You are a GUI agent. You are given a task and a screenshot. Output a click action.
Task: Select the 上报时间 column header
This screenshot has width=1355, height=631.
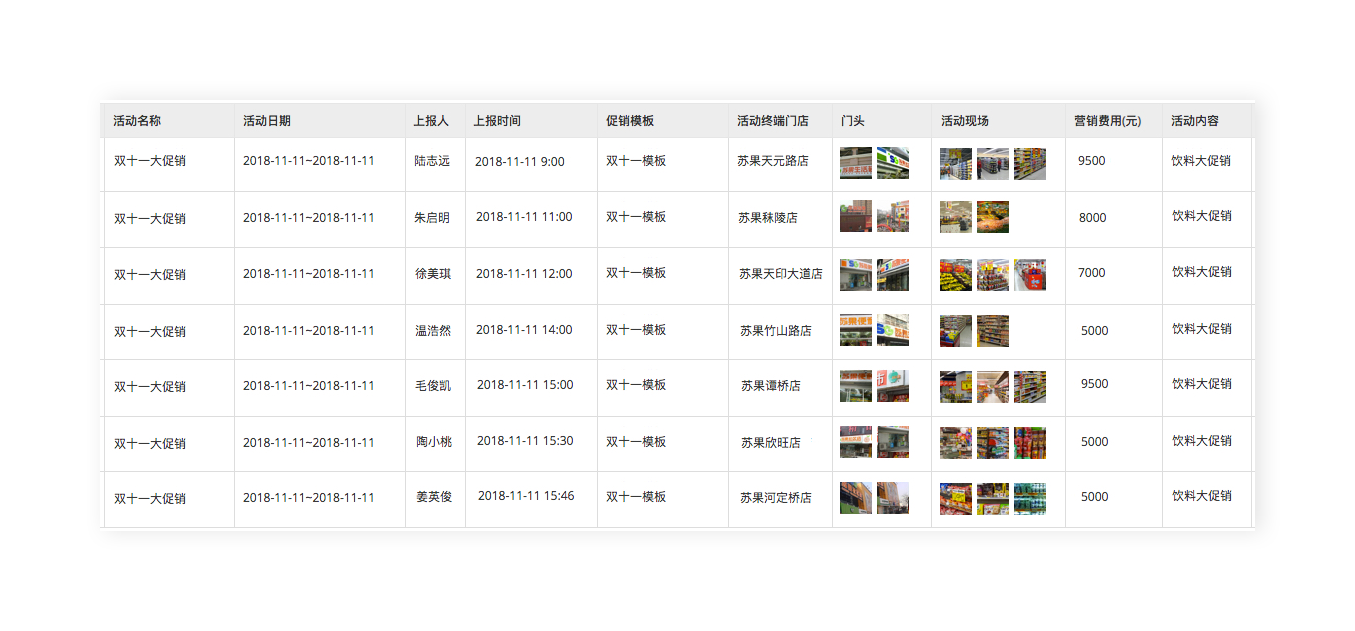click(497, 121)
